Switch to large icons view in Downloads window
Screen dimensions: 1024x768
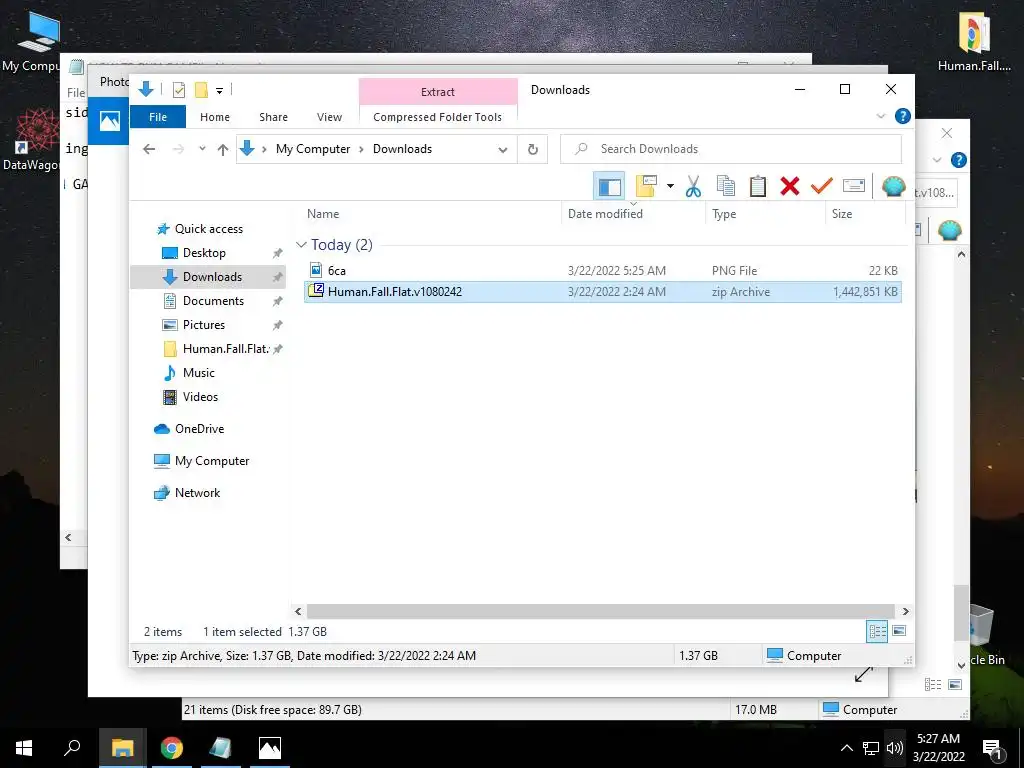point(899,631)
